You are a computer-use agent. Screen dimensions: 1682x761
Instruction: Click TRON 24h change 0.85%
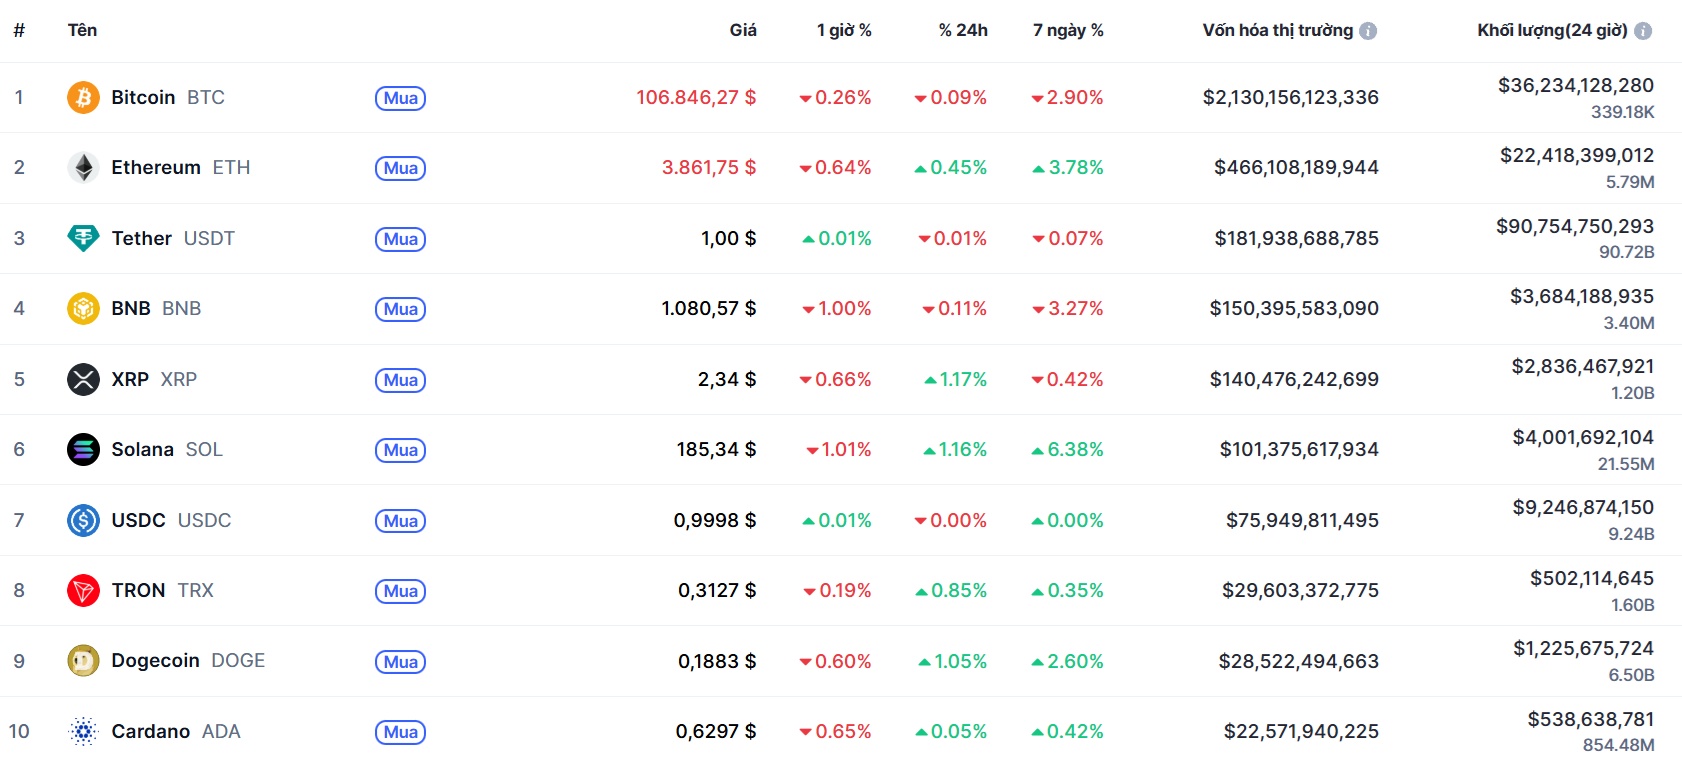(x=951, y=590)
